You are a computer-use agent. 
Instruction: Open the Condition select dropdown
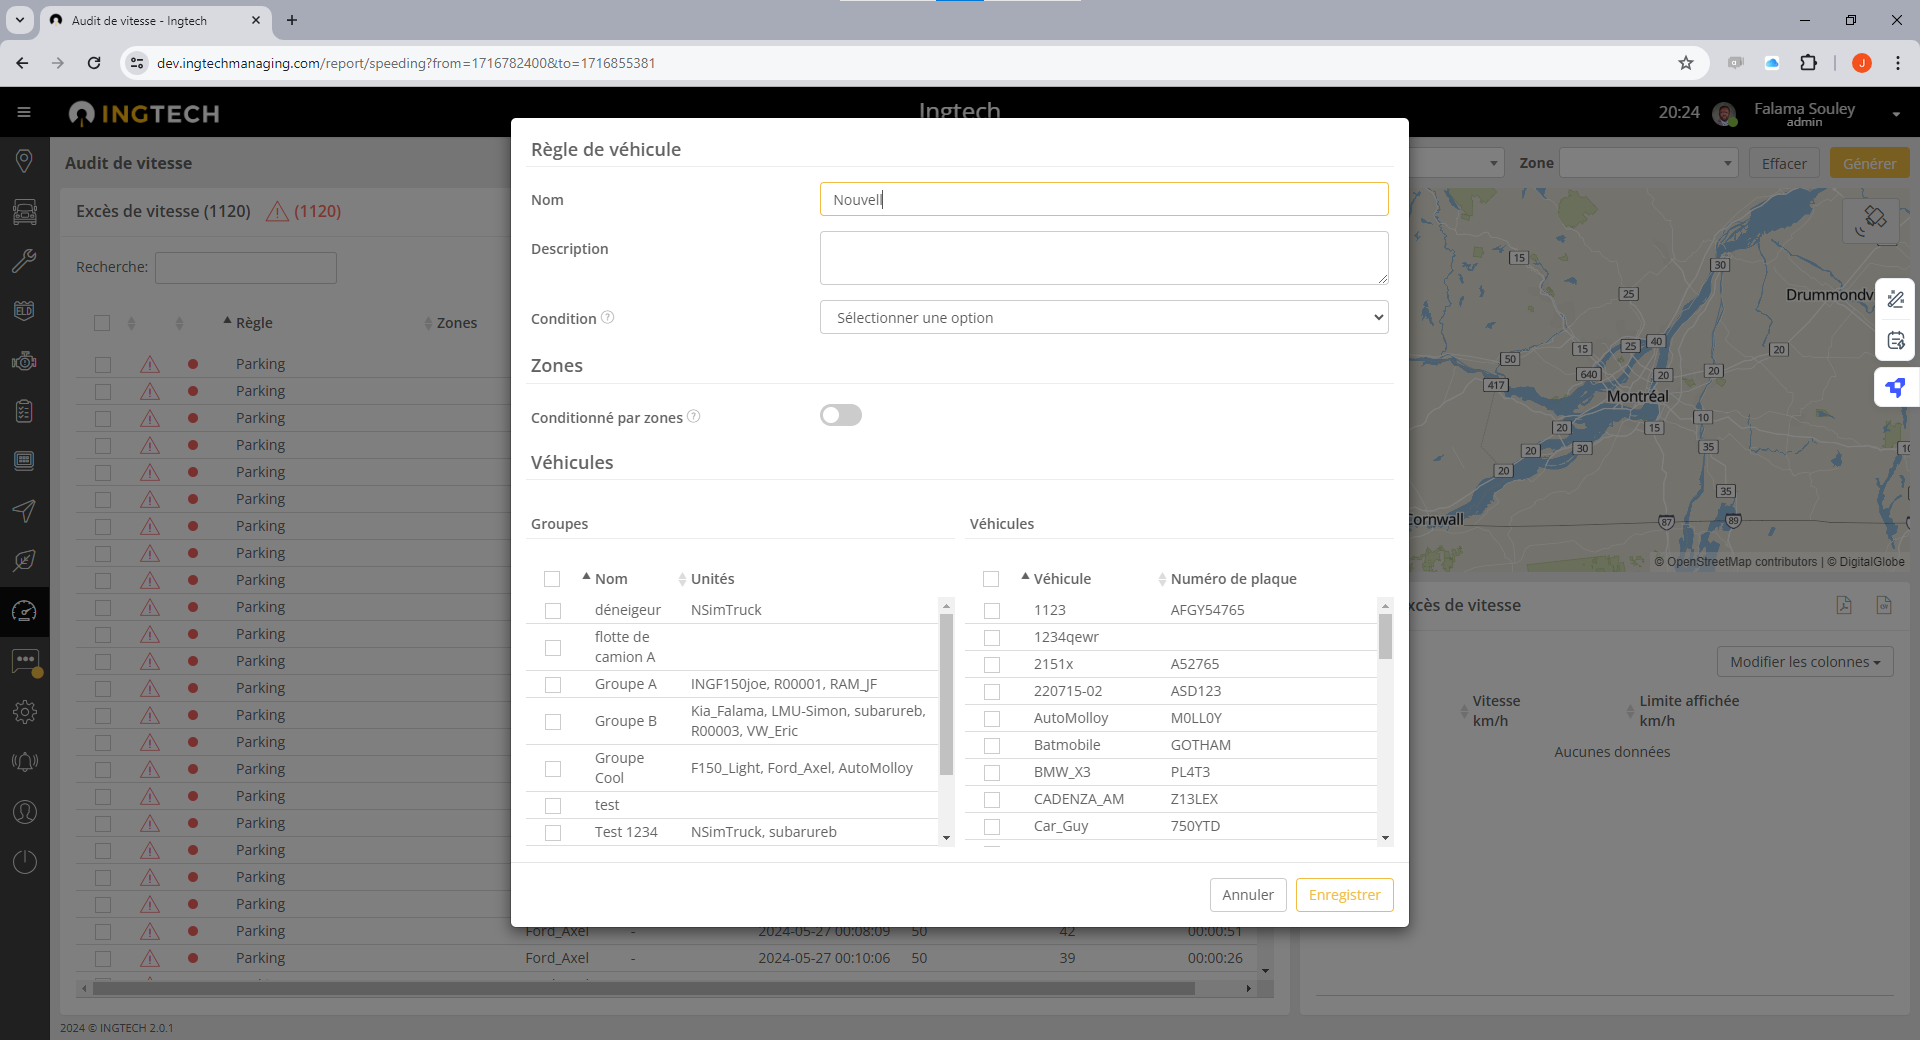1103,318
